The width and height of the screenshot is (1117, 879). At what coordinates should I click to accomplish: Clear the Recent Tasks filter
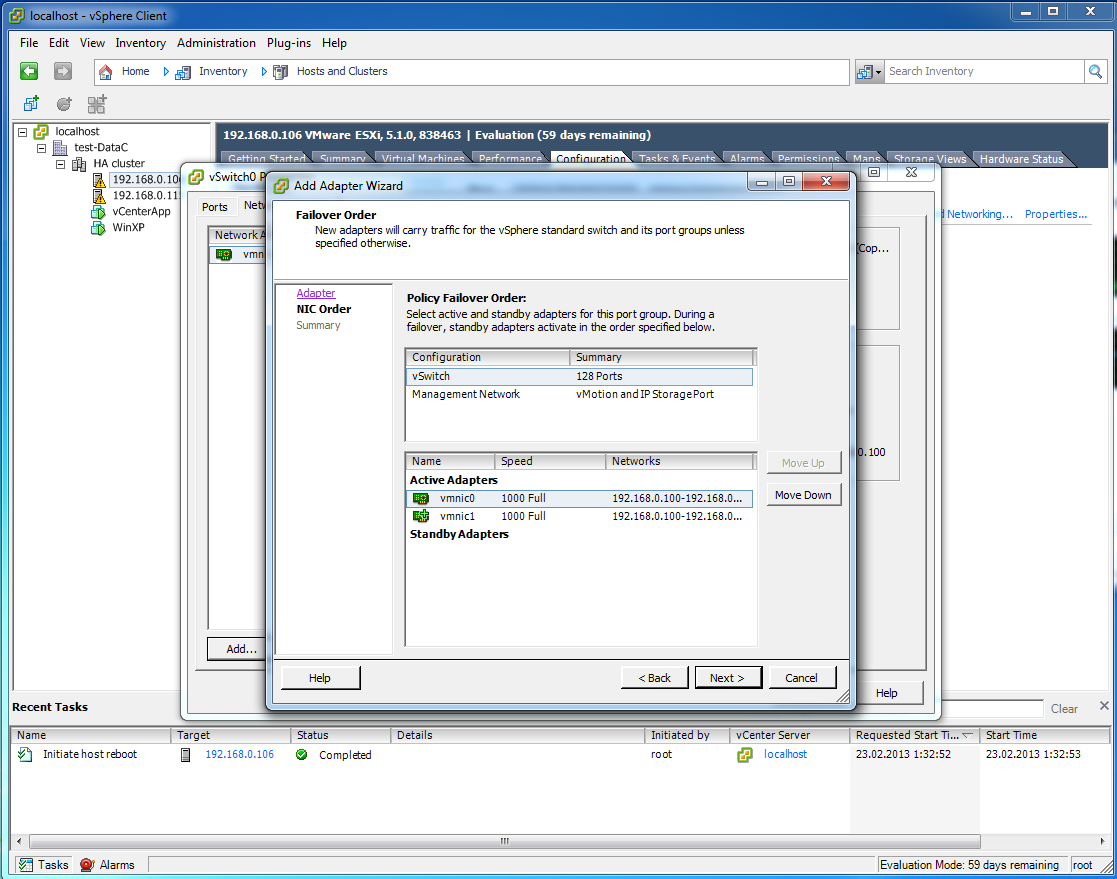click(x=1064, y=709)
